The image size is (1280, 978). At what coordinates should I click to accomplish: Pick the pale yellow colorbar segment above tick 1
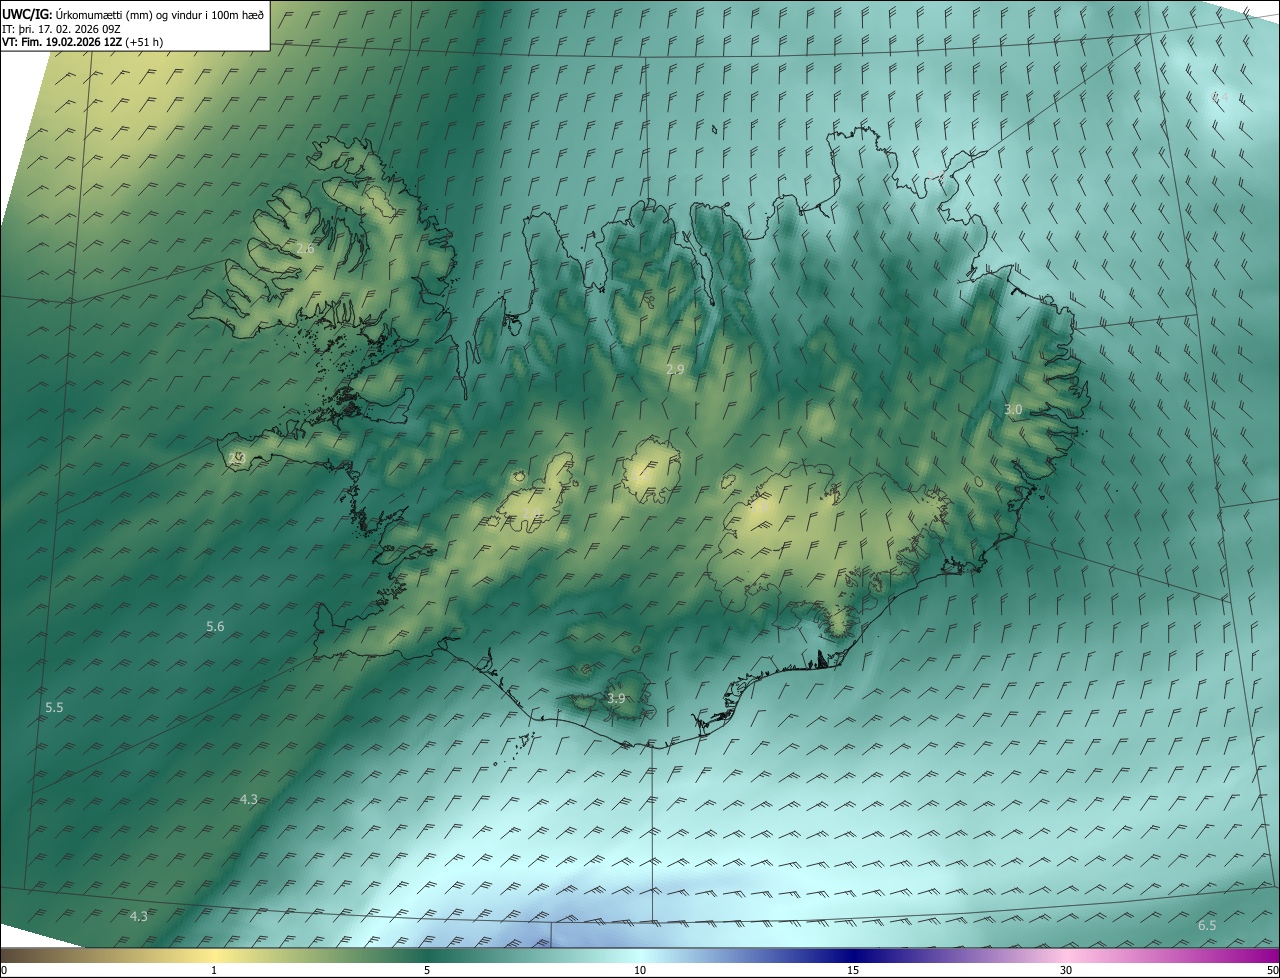point(214,956)
